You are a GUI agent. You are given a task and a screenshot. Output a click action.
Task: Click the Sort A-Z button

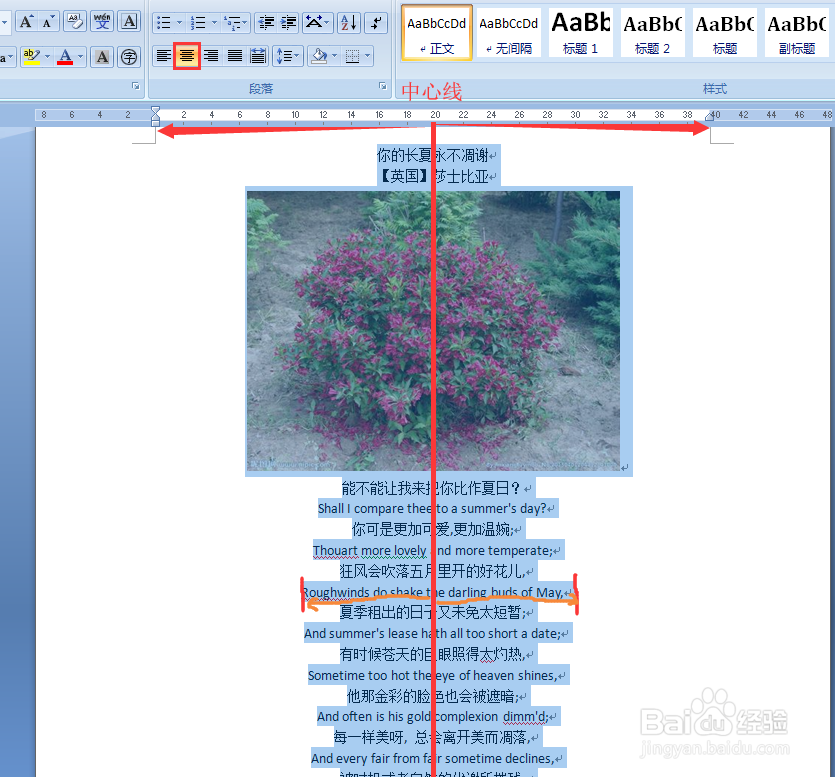pyautogui.click(x=349, y=23)
